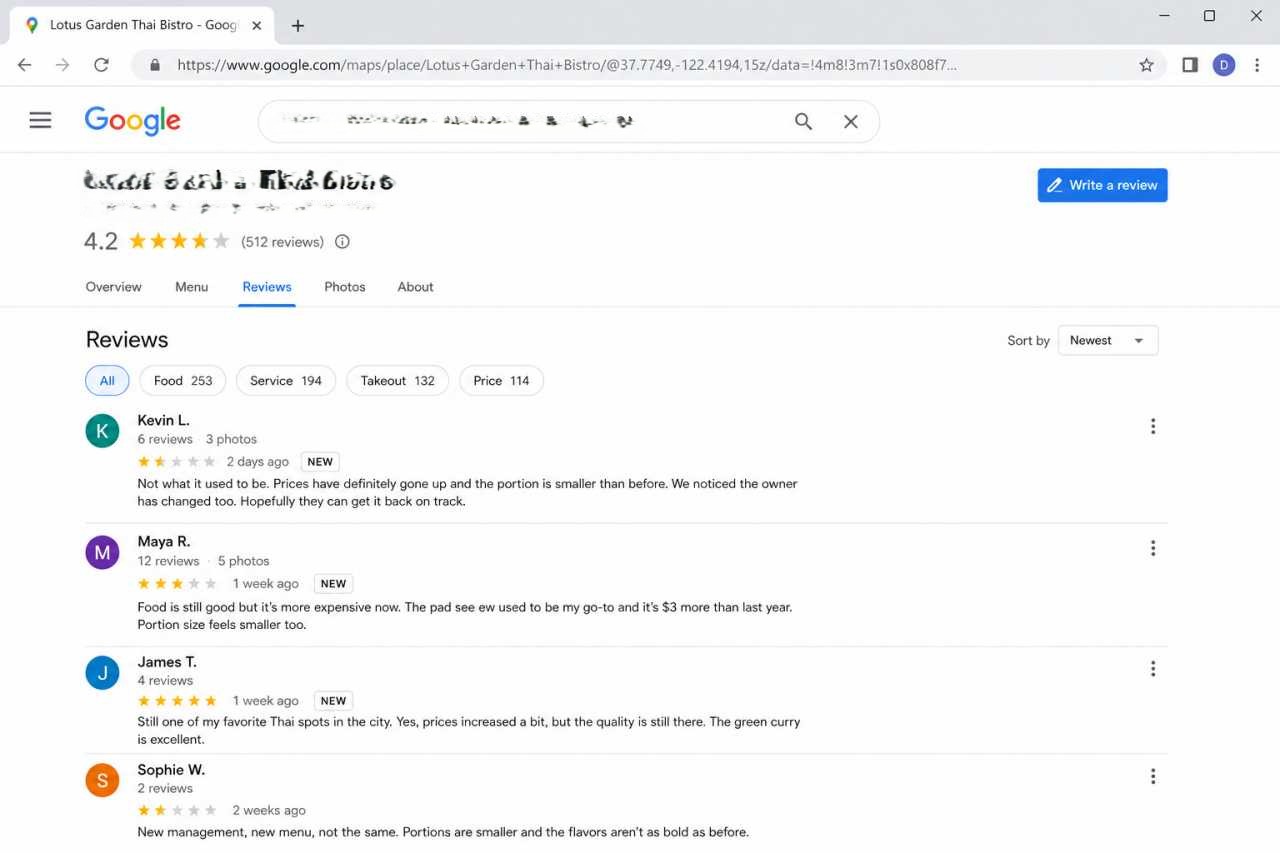Click Sophie W.'s "2 reviews" text
The width and height of the screenshot is (1280, 853).
pos(165,789)
